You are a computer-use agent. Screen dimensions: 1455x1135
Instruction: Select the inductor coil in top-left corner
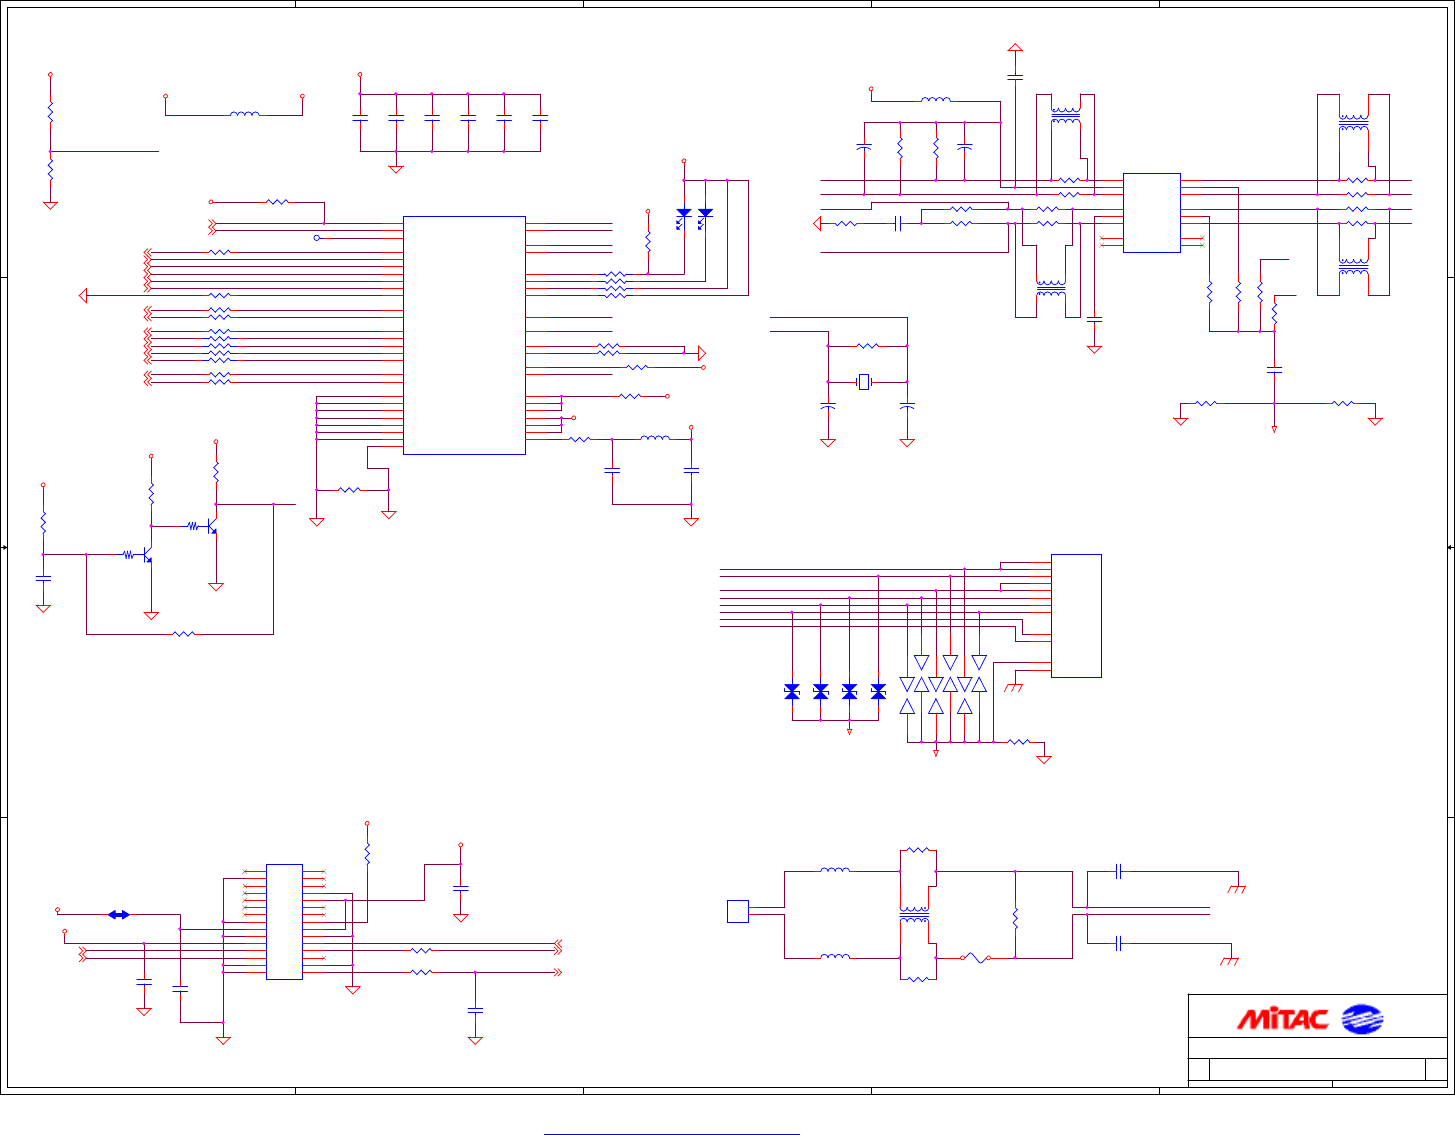245,114
